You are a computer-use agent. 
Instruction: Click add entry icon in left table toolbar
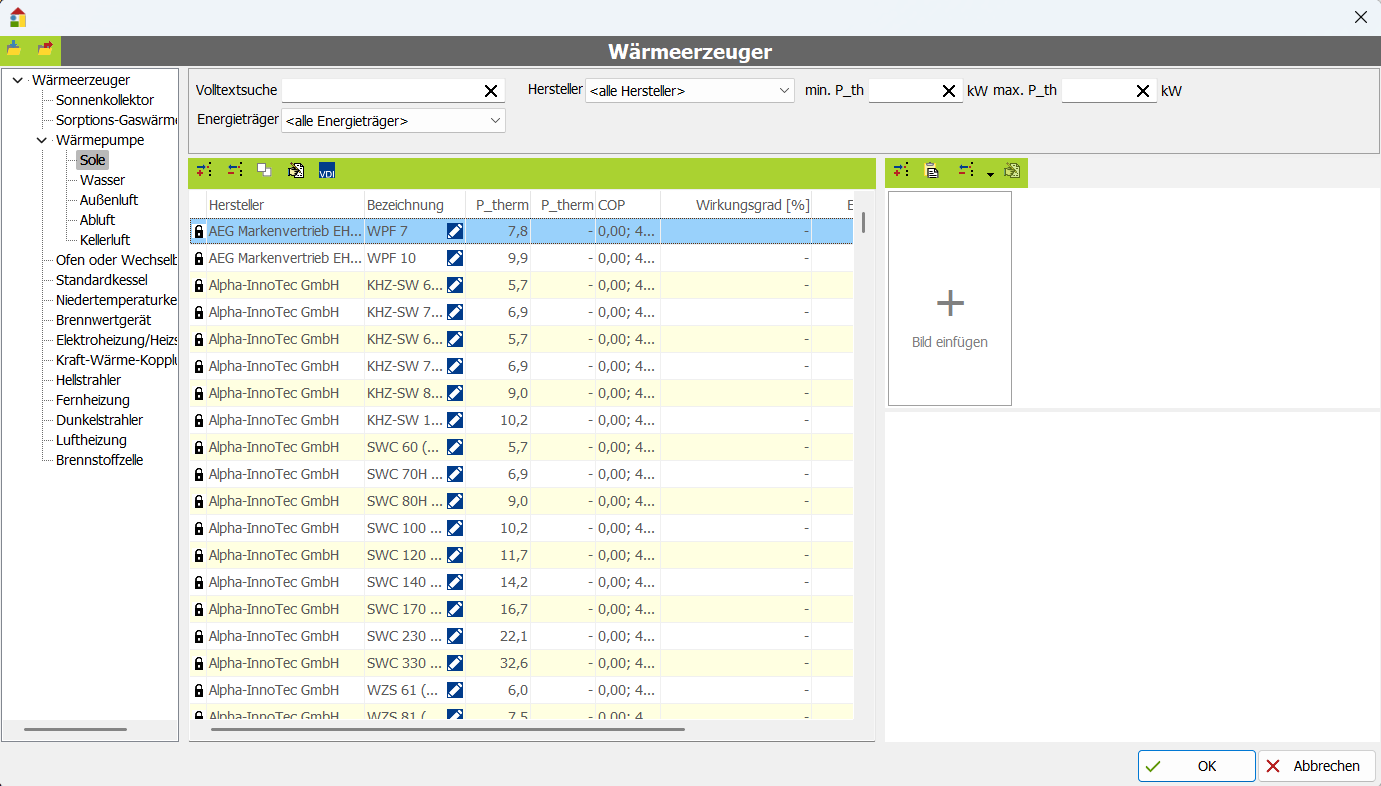click(204, 171)
